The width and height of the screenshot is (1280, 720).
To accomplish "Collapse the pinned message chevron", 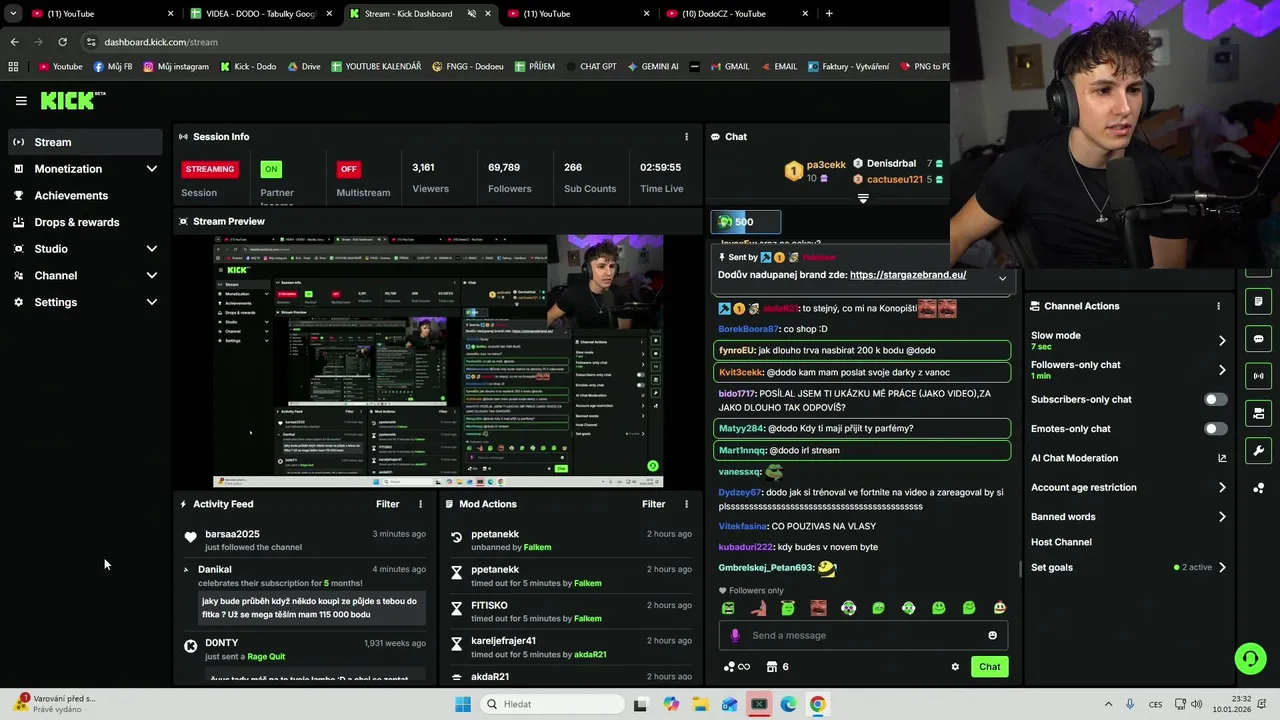I will point(1002,279).
